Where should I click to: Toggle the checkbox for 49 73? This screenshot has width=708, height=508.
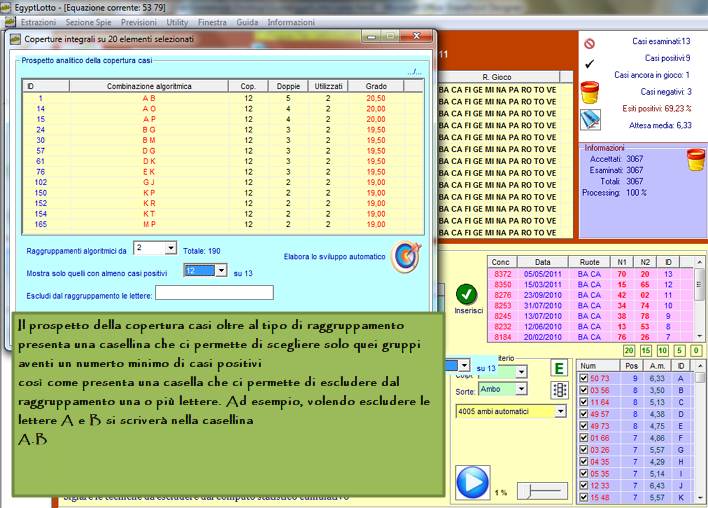[x=583, y=426]
